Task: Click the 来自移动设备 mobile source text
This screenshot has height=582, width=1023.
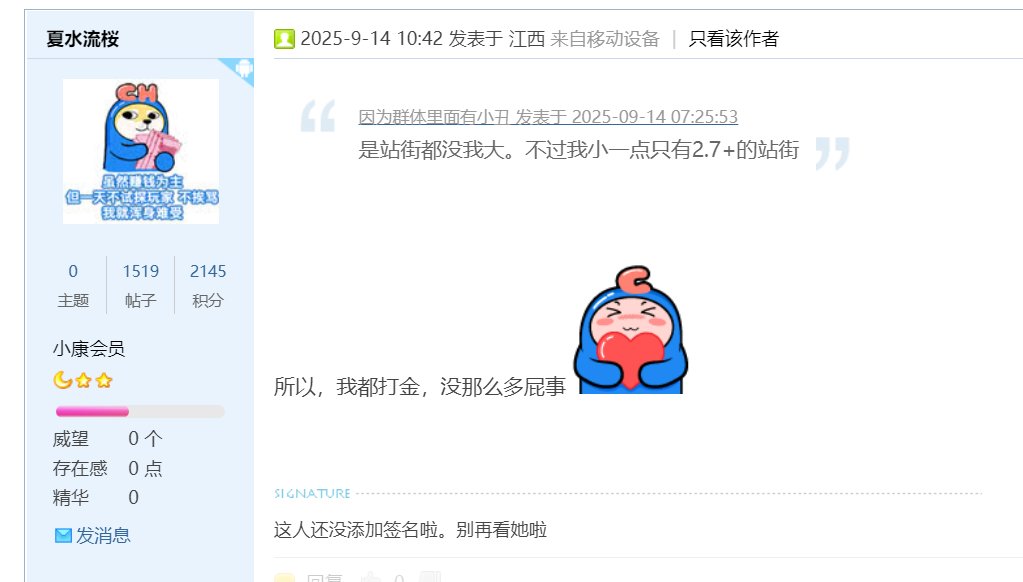Action: 605,39
